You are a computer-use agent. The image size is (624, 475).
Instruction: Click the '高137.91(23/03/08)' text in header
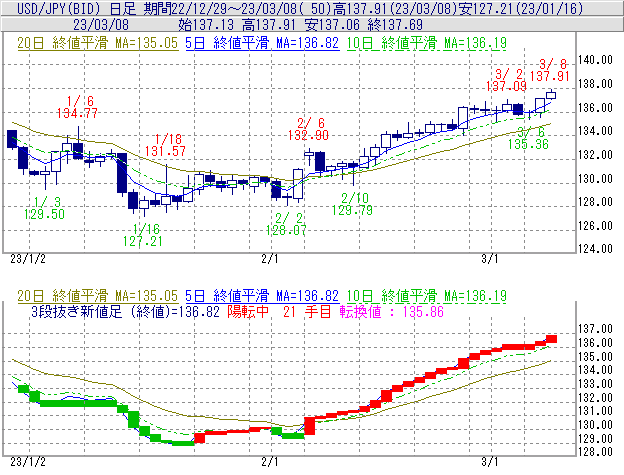pos(396,8)
